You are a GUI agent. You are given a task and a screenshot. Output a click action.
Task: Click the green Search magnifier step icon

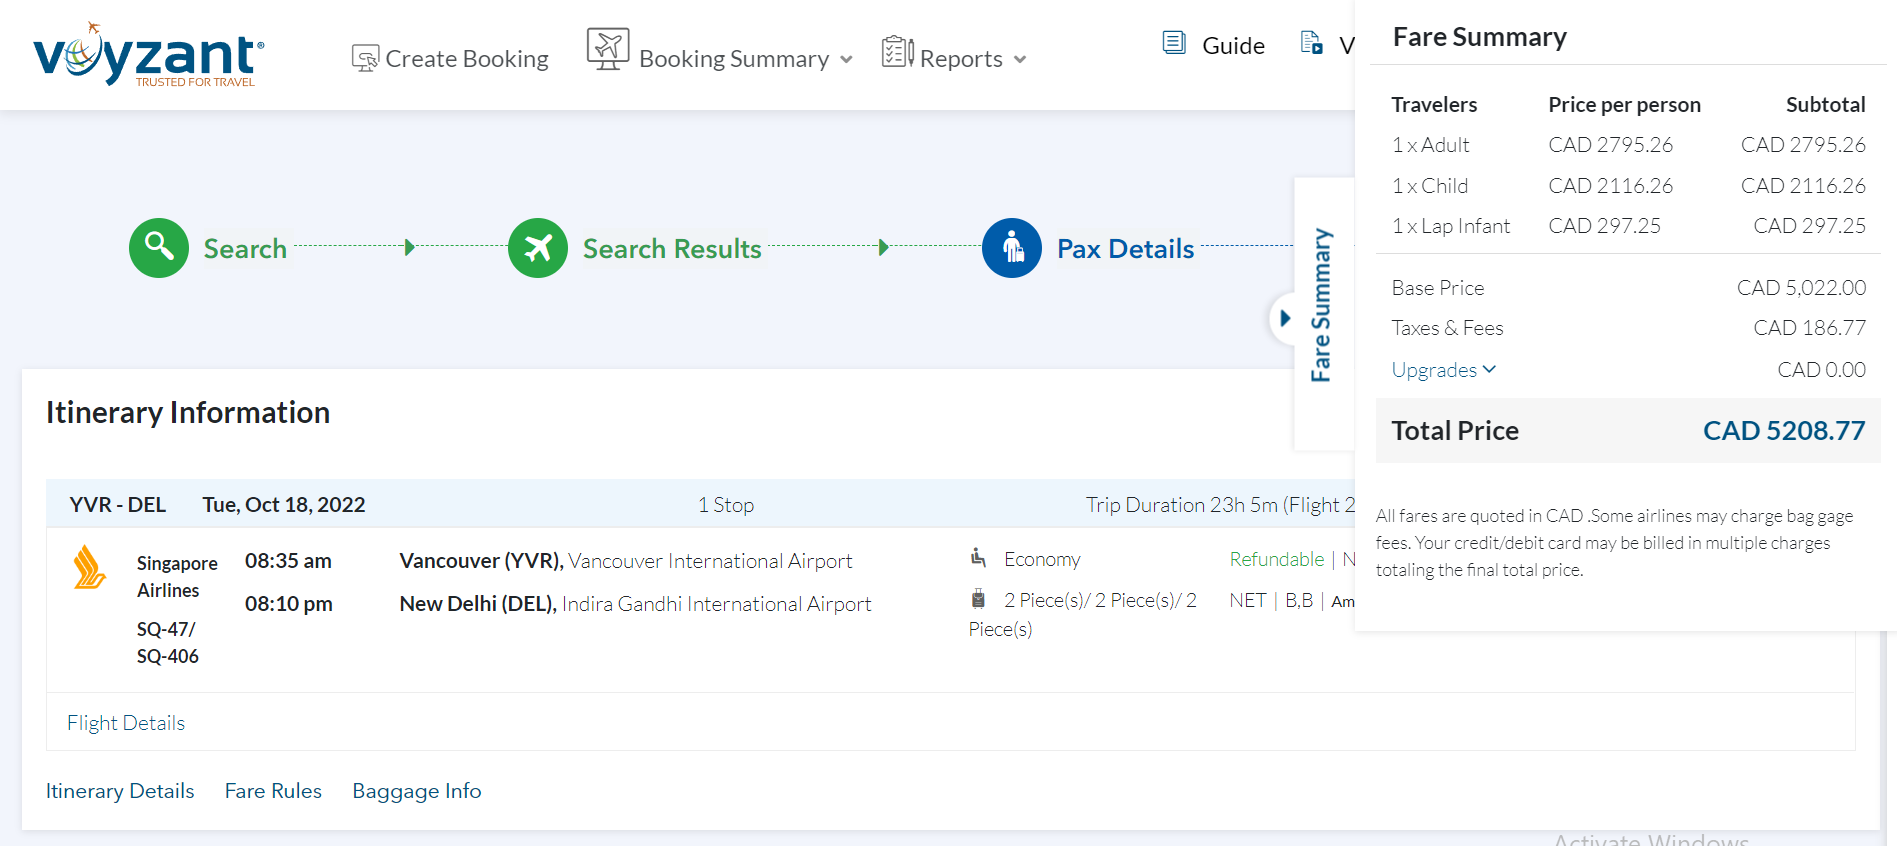coord(159,248)
